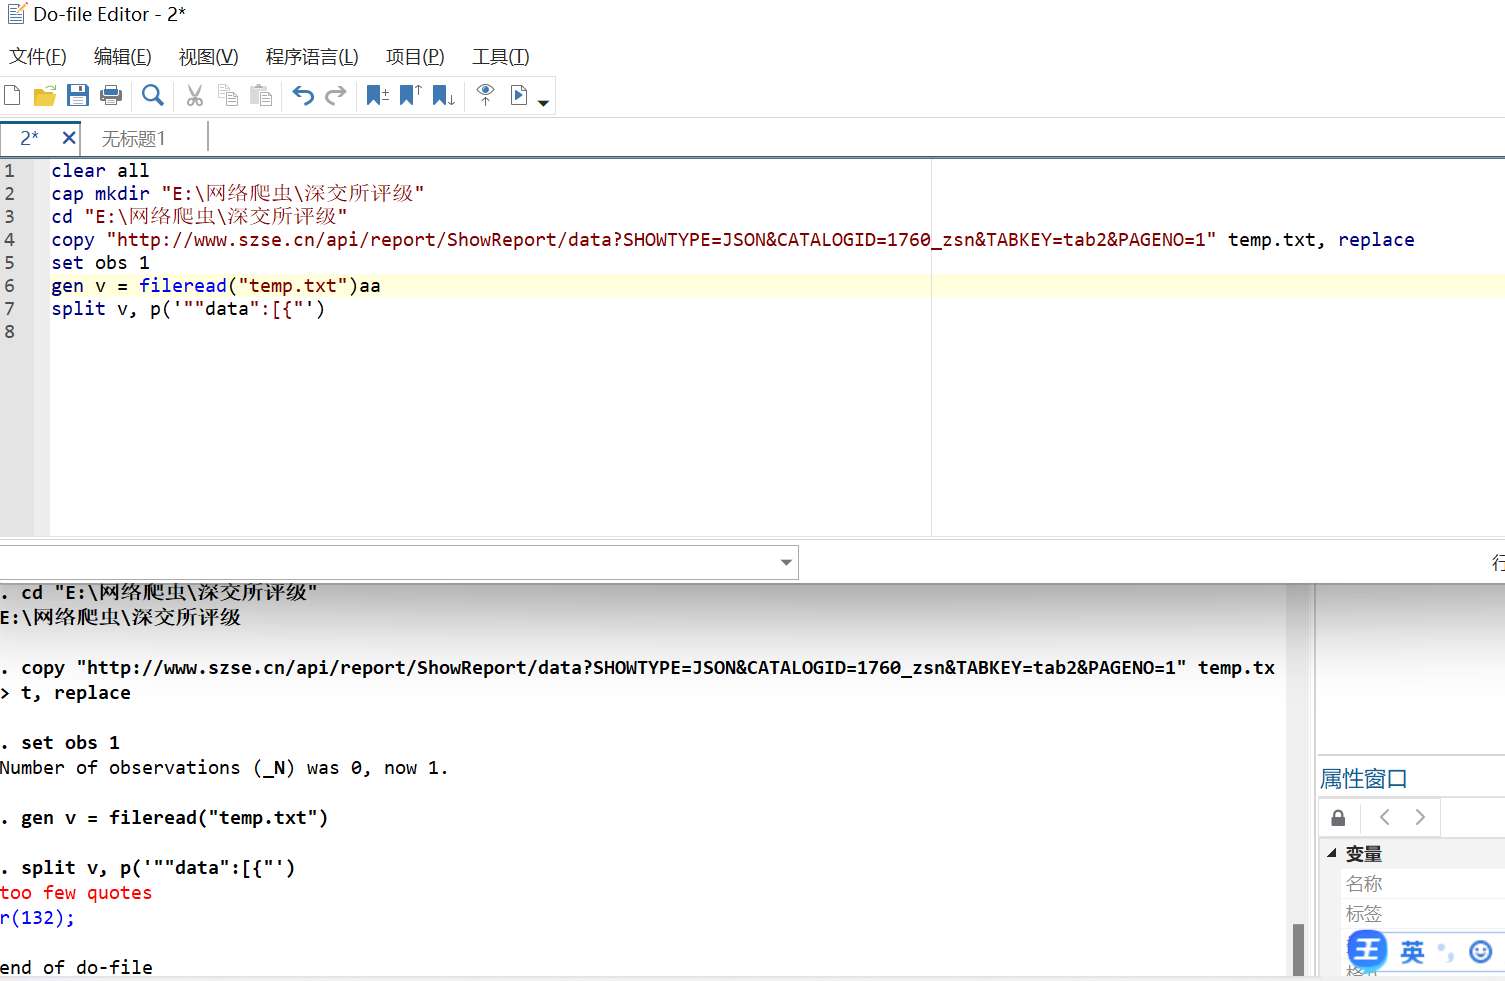Expand the command history combo box dropdown
The image size is (1505, 981).
[787, 563]
